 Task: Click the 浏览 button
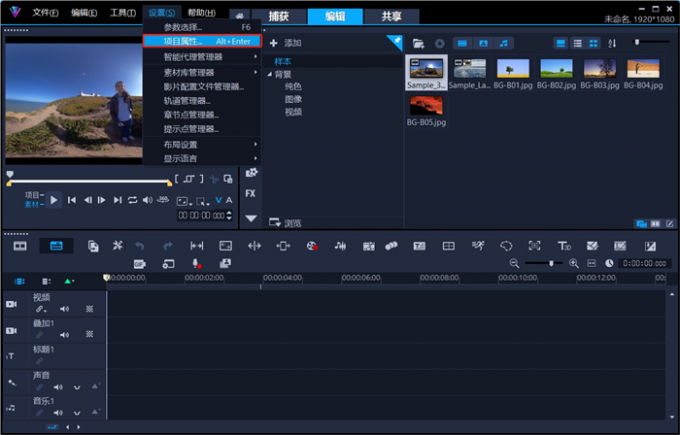(285, 223)
